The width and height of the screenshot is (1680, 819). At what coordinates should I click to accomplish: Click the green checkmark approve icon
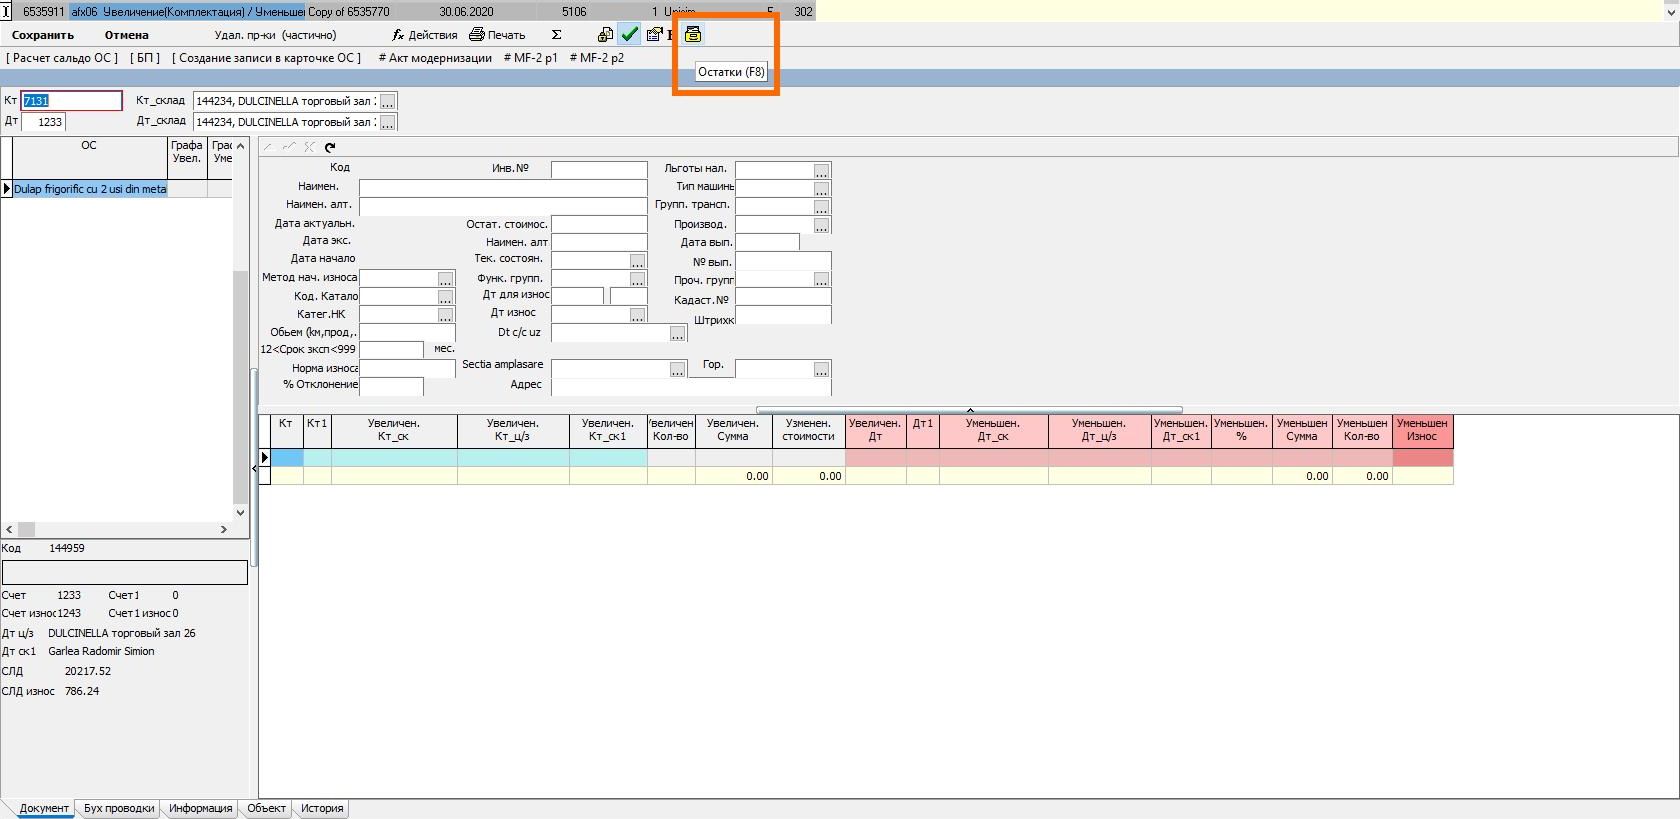(629, 34)
